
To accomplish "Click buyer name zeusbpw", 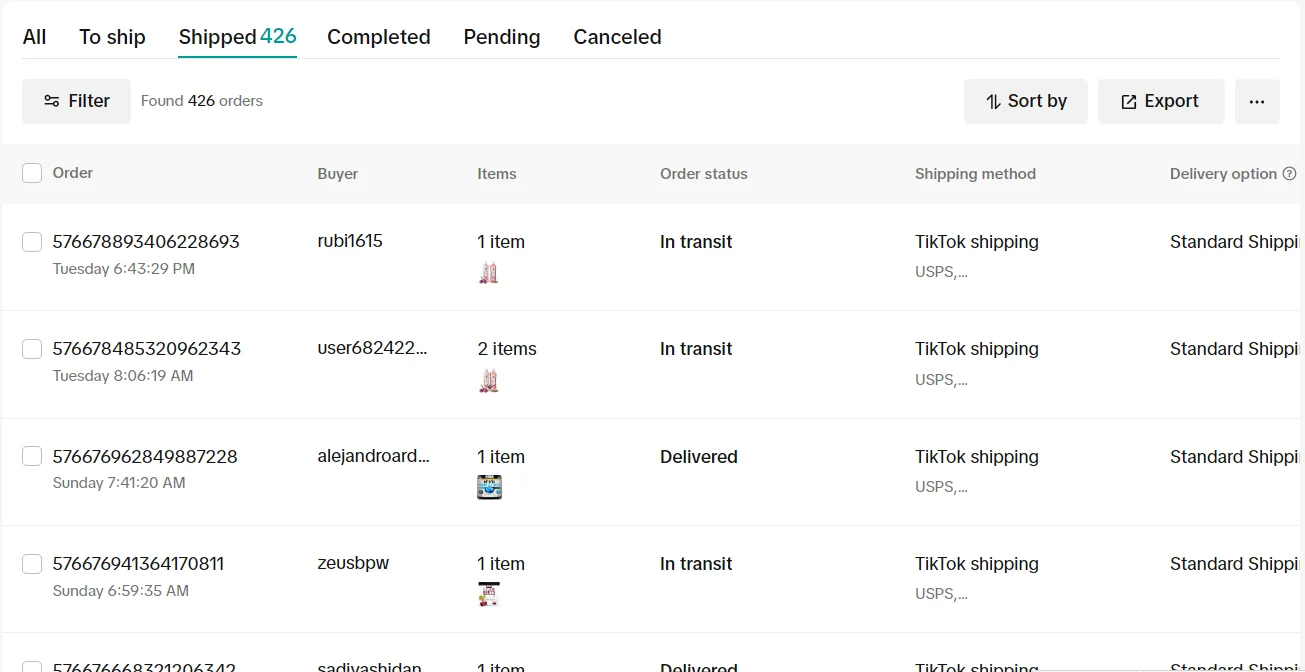I will [353, 563].
